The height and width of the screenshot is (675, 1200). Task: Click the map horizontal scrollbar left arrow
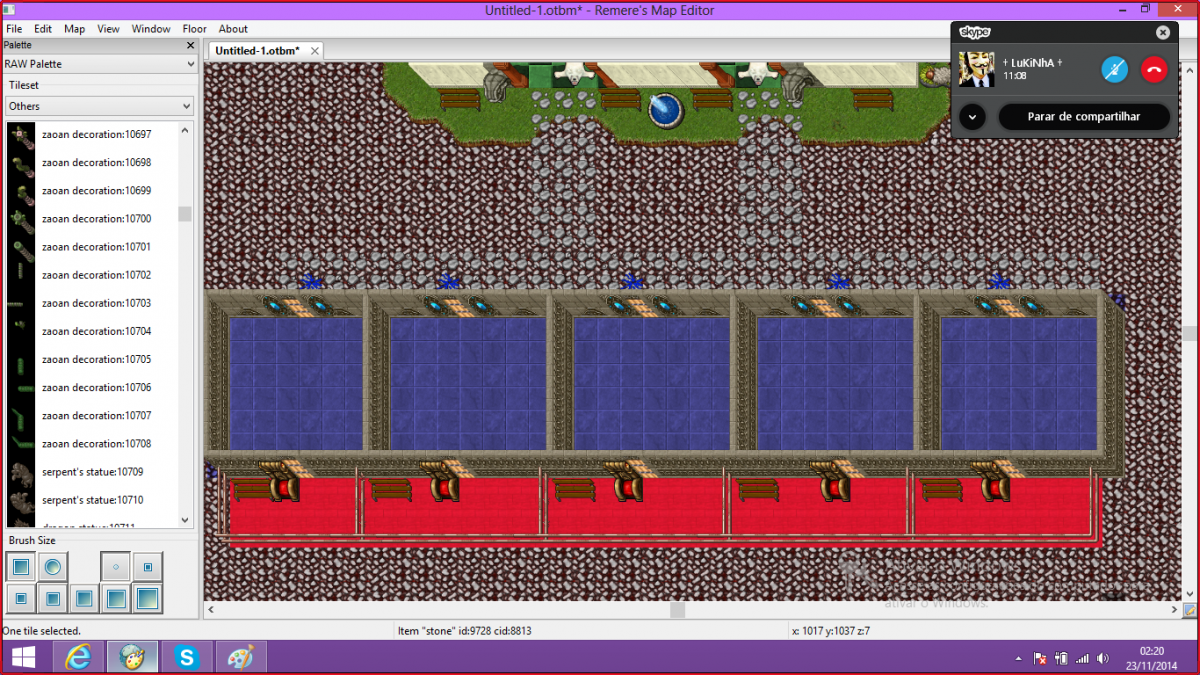click(x=211, y=609)
